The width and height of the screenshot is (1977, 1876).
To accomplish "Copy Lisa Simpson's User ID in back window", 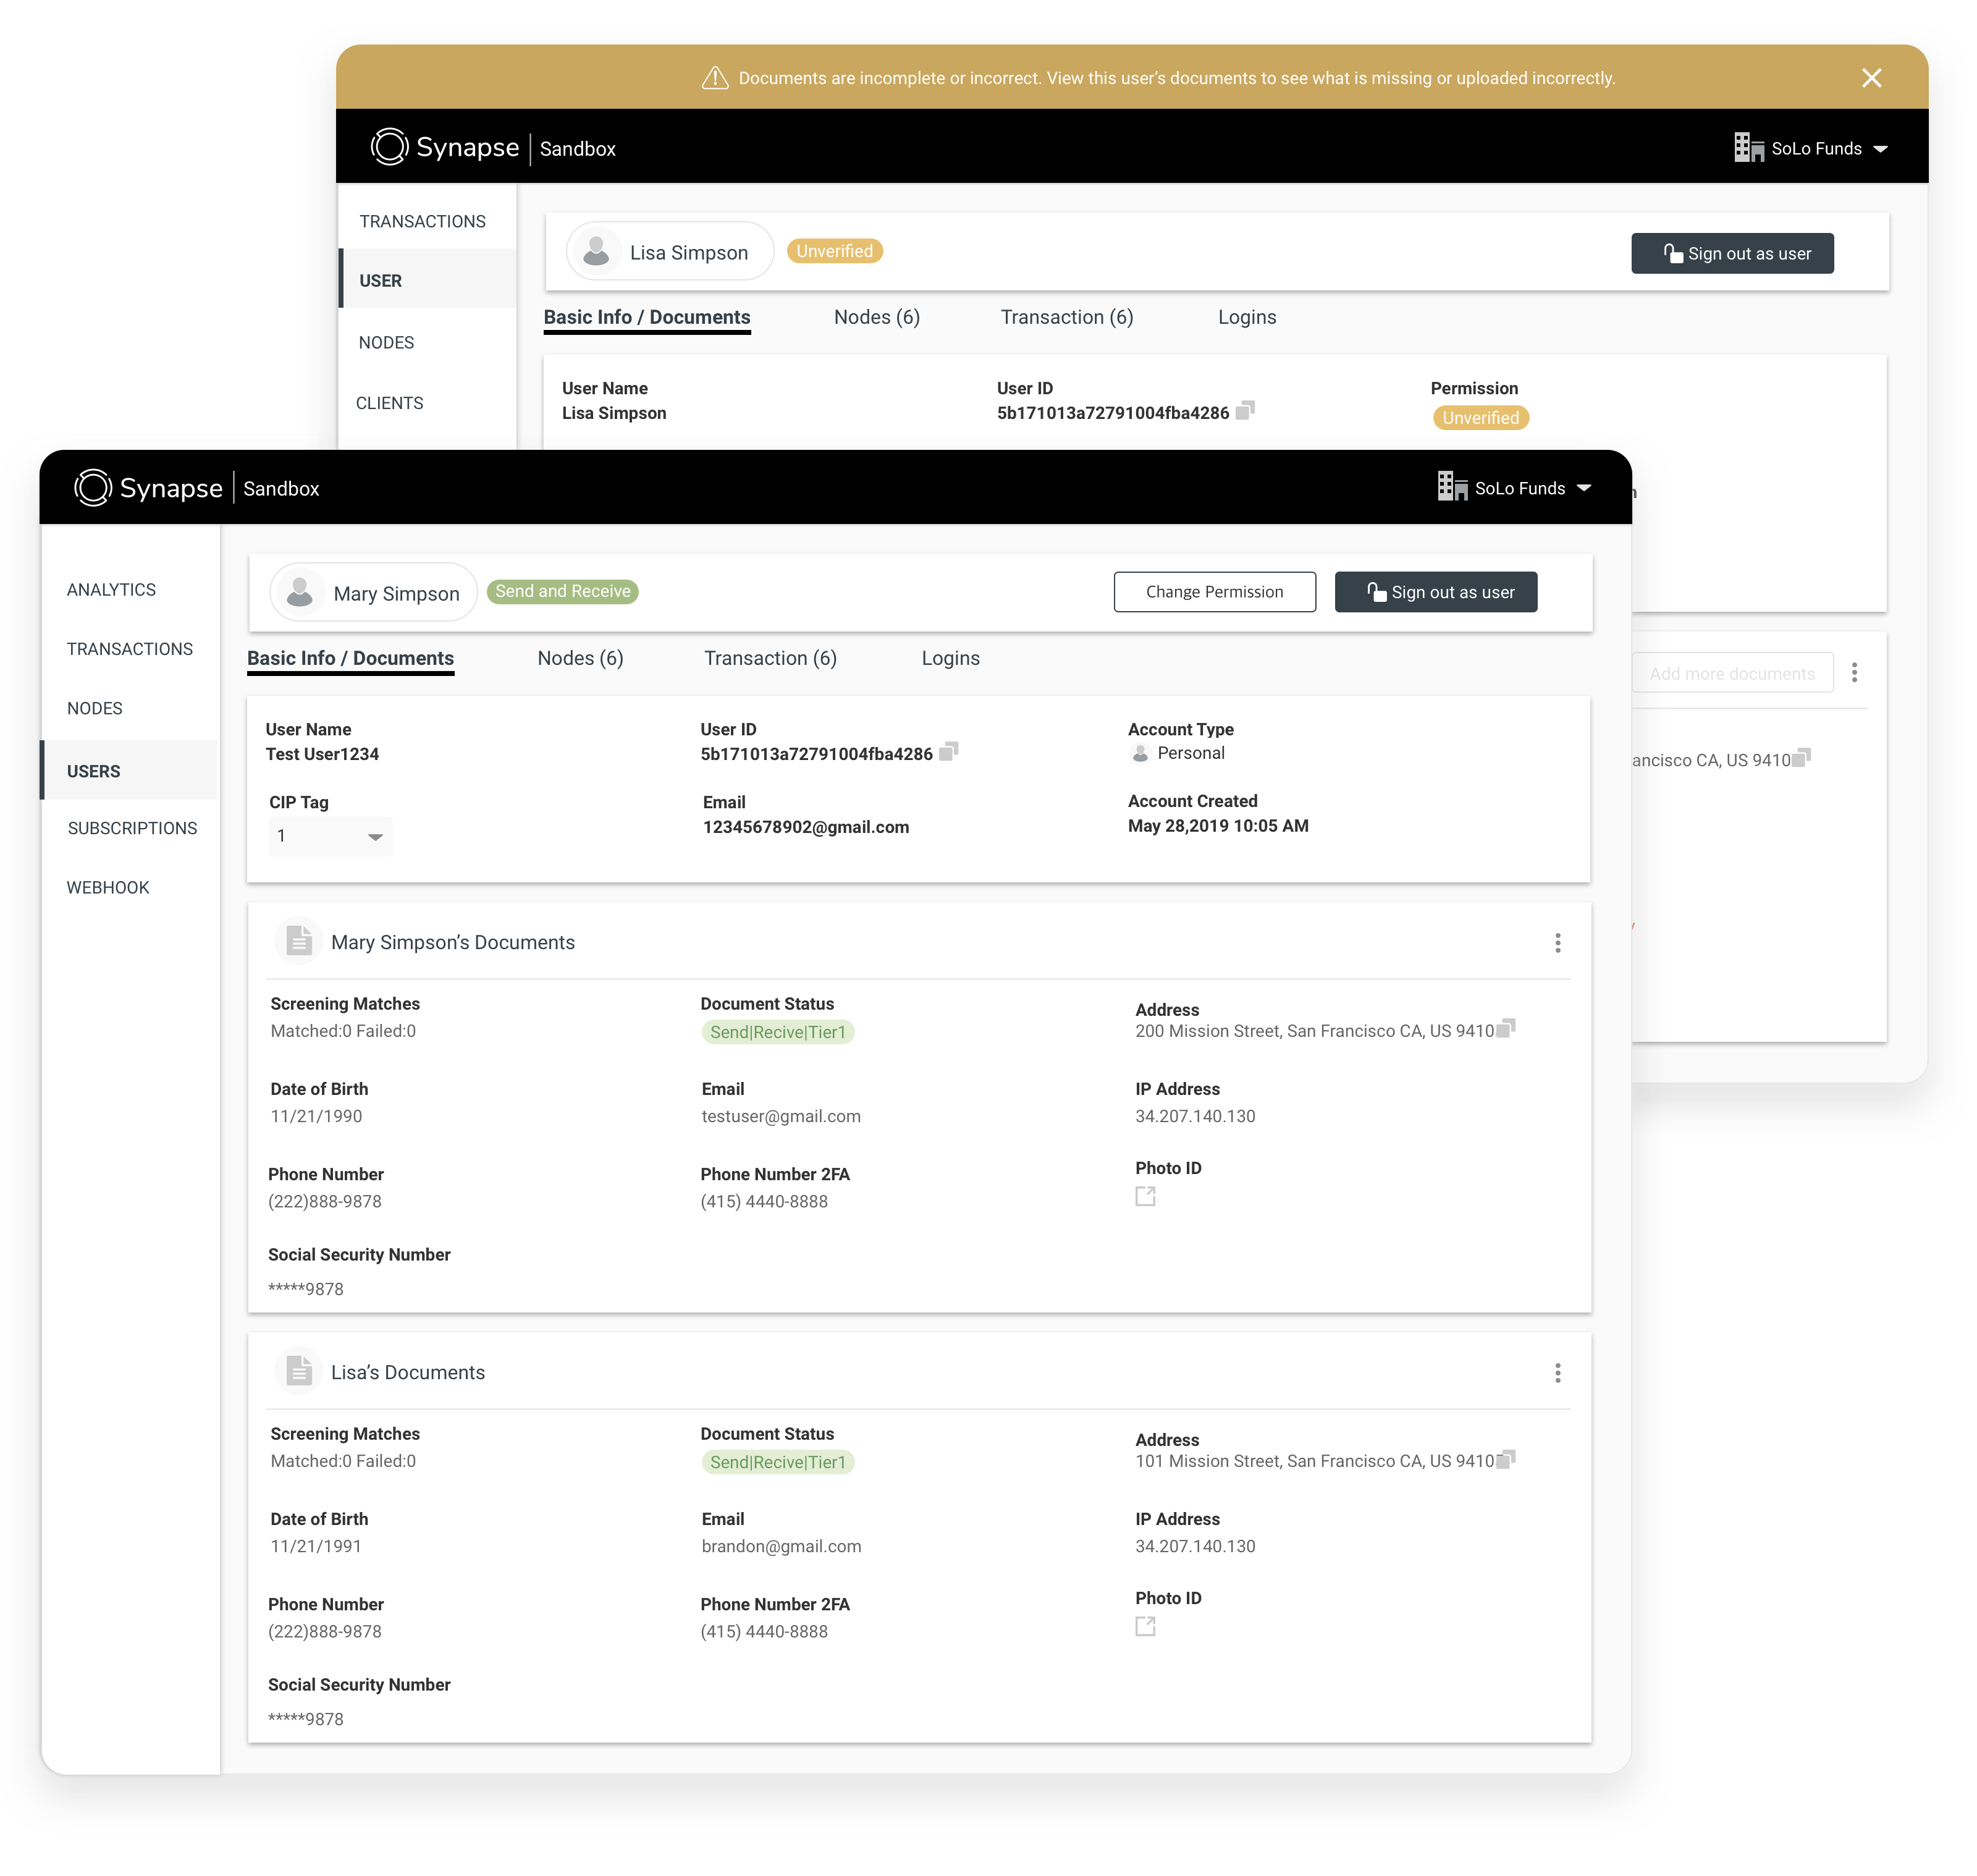I will coord(1245,410).
